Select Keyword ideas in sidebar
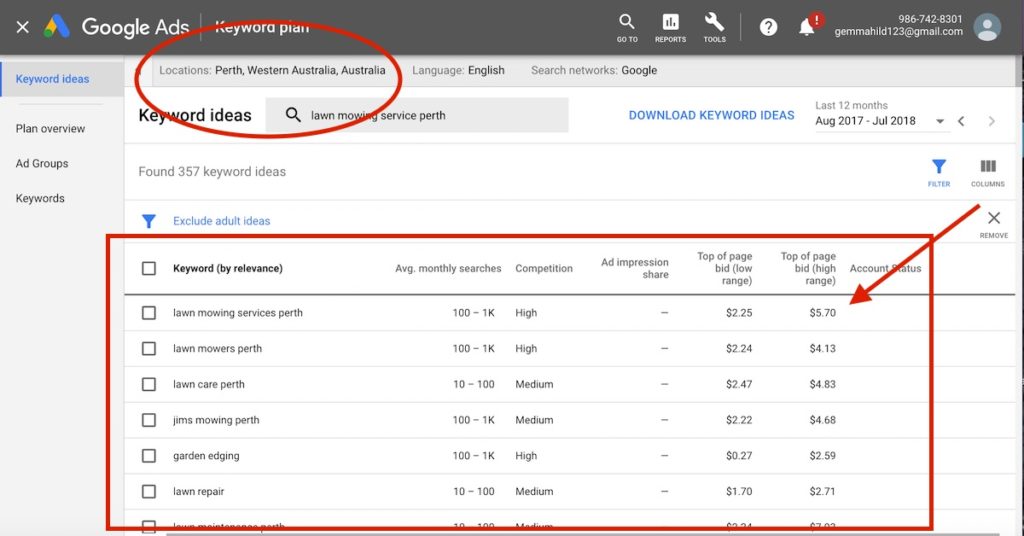Screen dimensions: 1024x536 click(52, 79)
